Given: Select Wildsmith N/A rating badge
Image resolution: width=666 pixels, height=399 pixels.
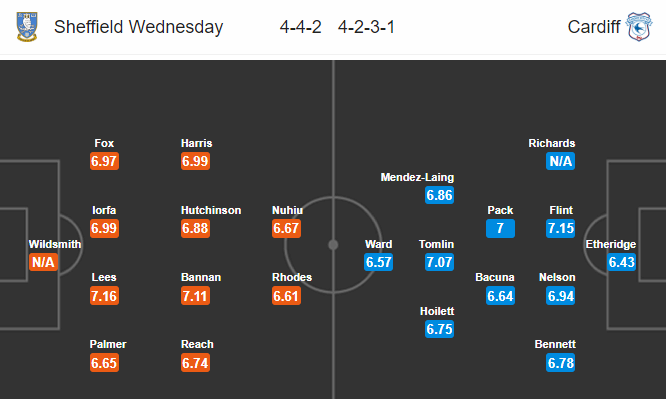Looking at the screenshot, I should pyautogui.click(x=43, y=262).
